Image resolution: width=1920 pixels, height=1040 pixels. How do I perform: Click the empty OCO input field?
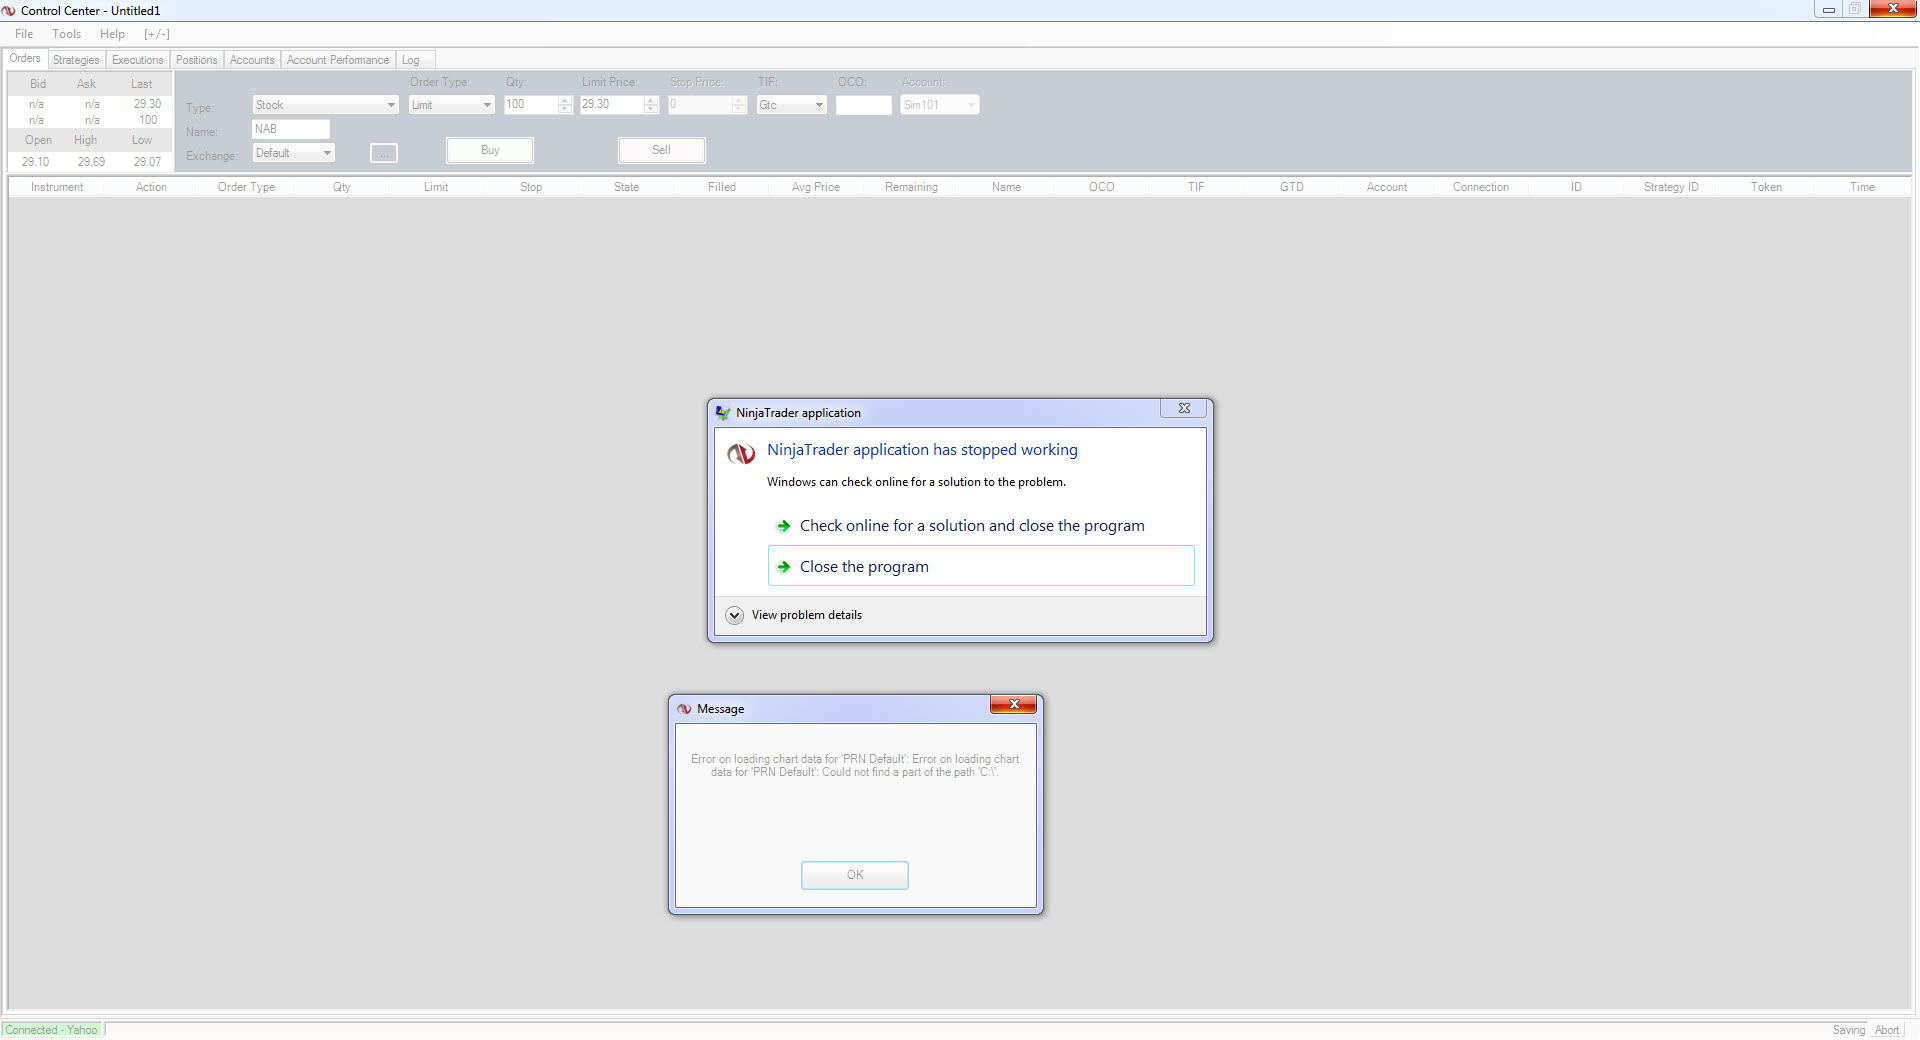point(863,105)
